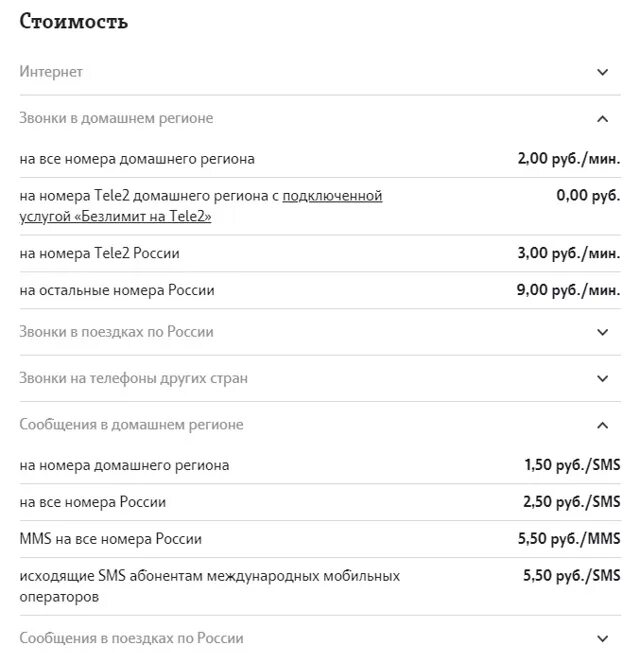The height and width of the screenshot is (663, 640).
Task: Click the 1,50 руб./SMS price value
Action: [x=572, y=465]
